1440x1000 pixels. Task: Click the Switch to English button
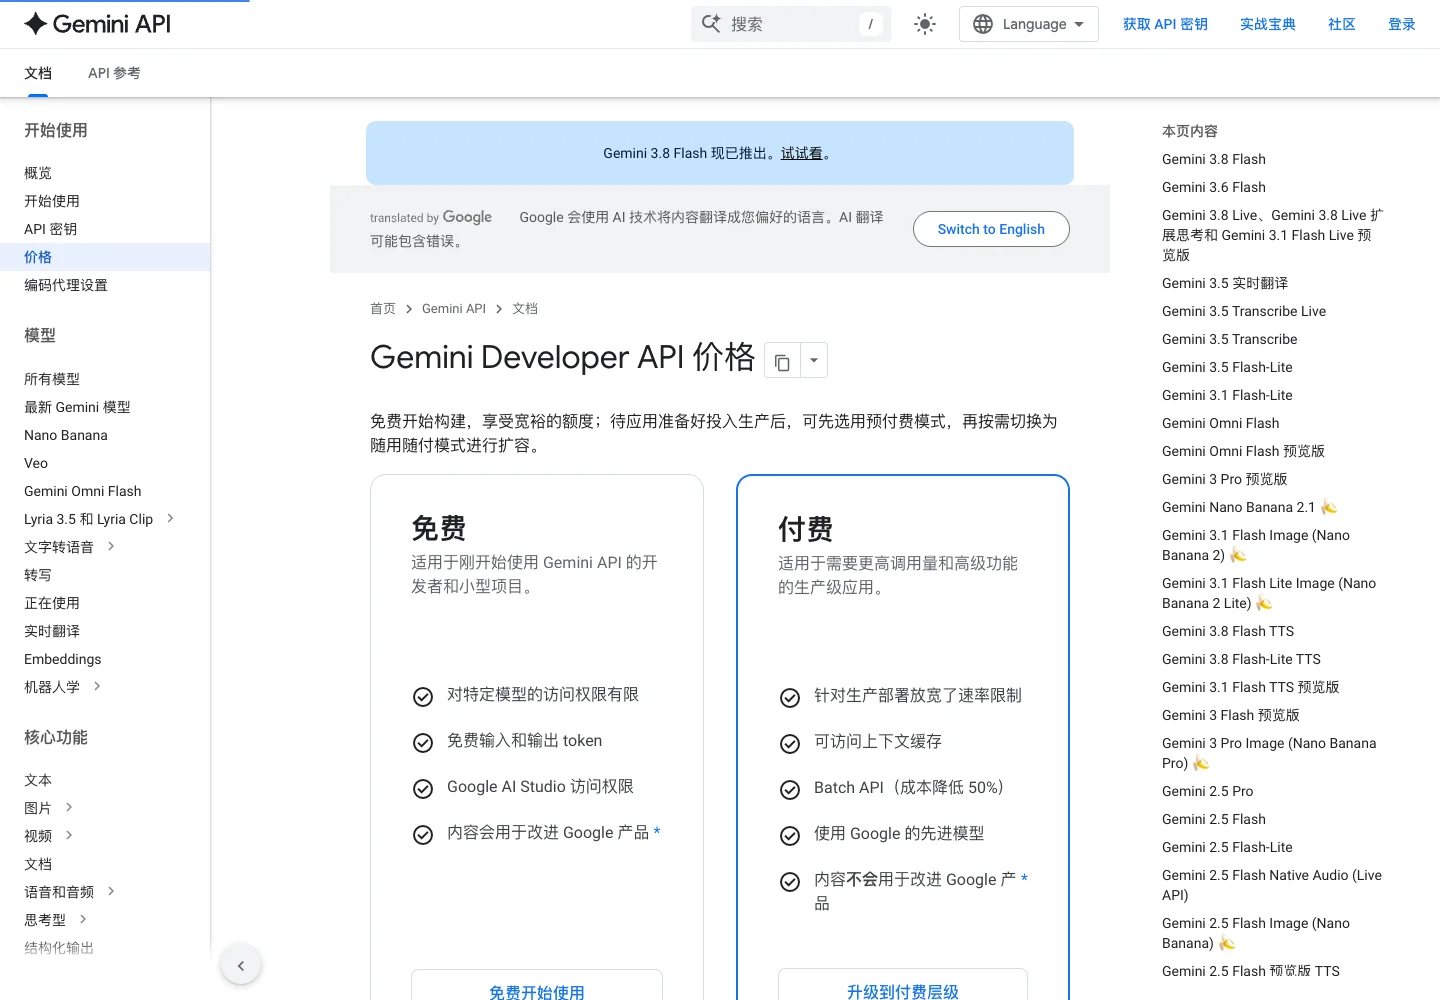(x=991, y=229)
